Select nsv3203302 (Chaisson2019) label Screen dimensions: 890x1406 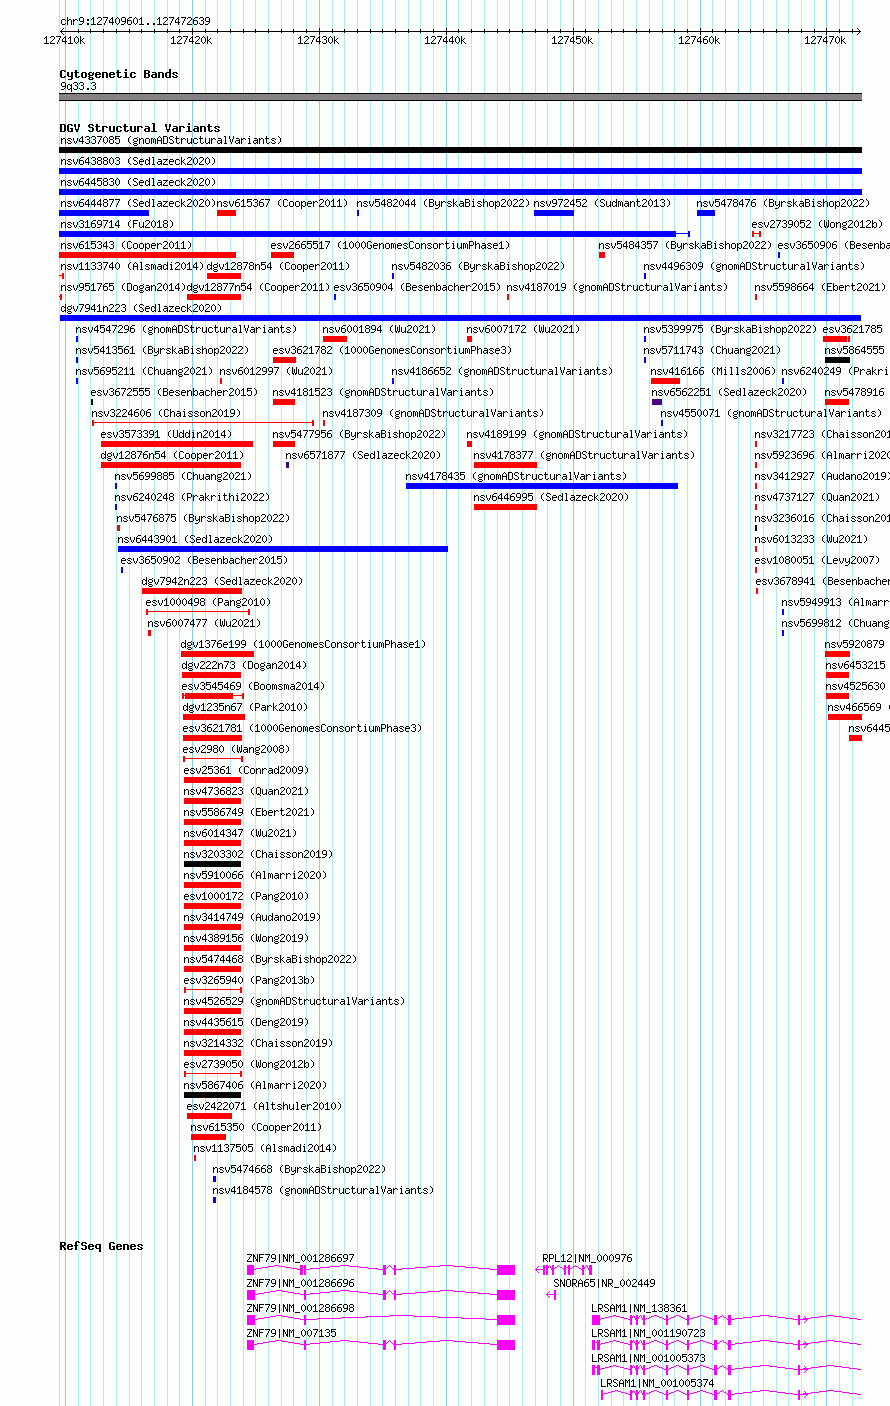[258, 854]
